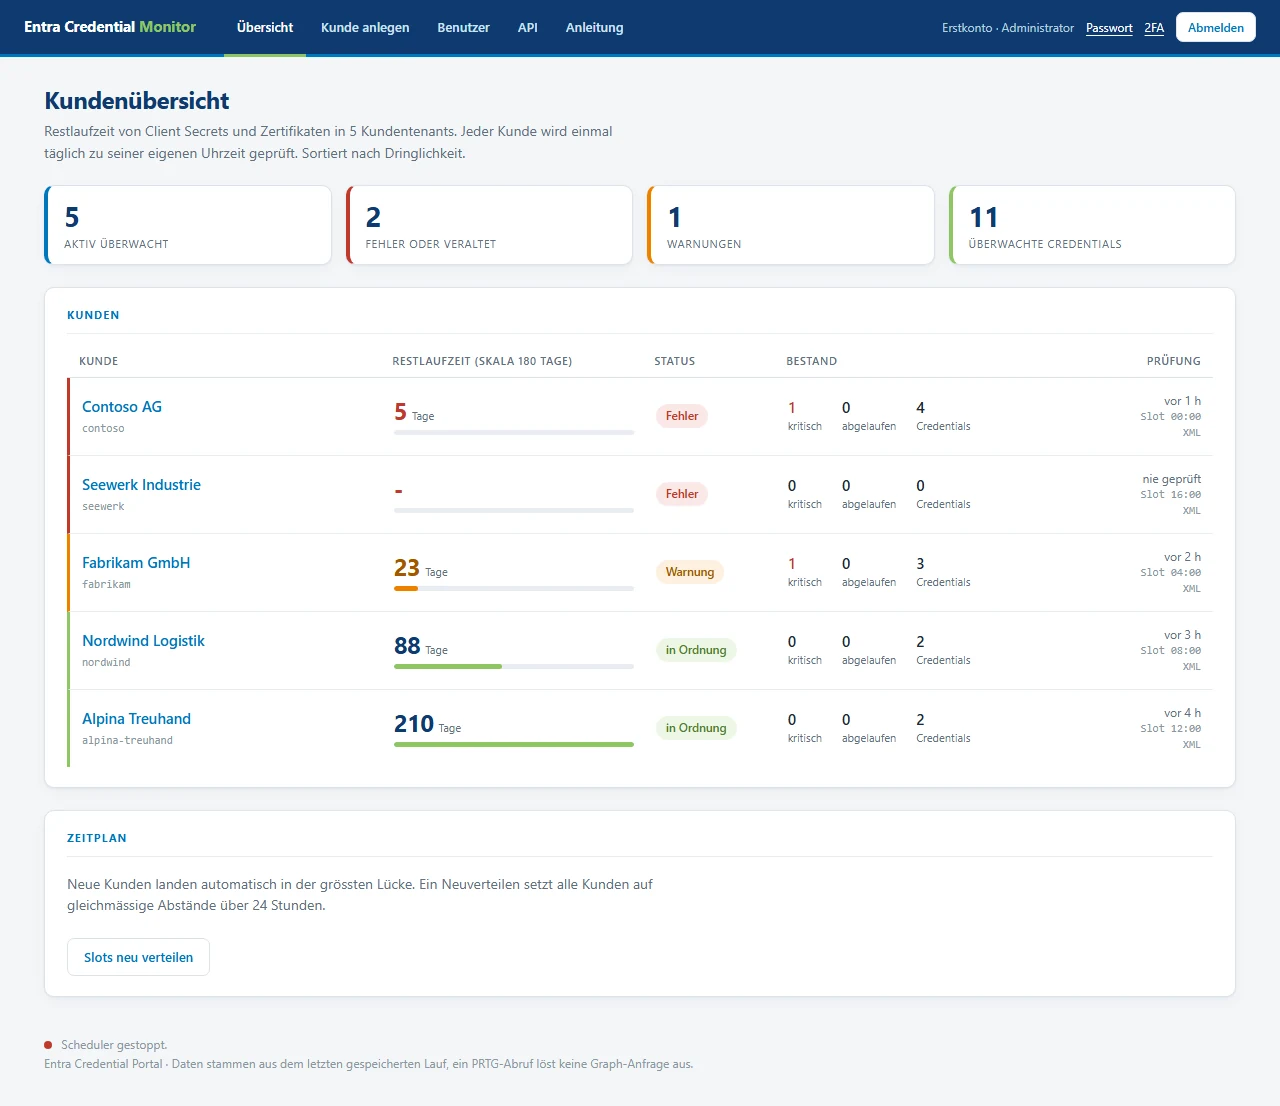Click Slots neu verteilen button
Viewport: 1280px width, 1106px height.
tap(138, 957)
